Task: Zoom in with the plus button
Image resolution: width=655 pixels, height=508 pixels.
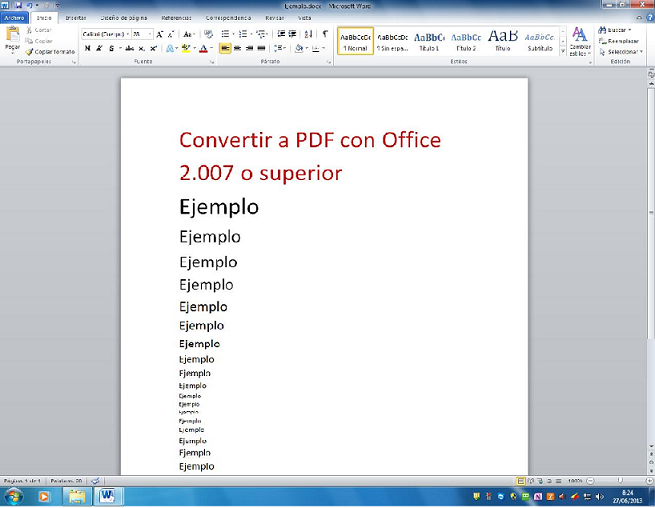Action: (x=649, y=481)
